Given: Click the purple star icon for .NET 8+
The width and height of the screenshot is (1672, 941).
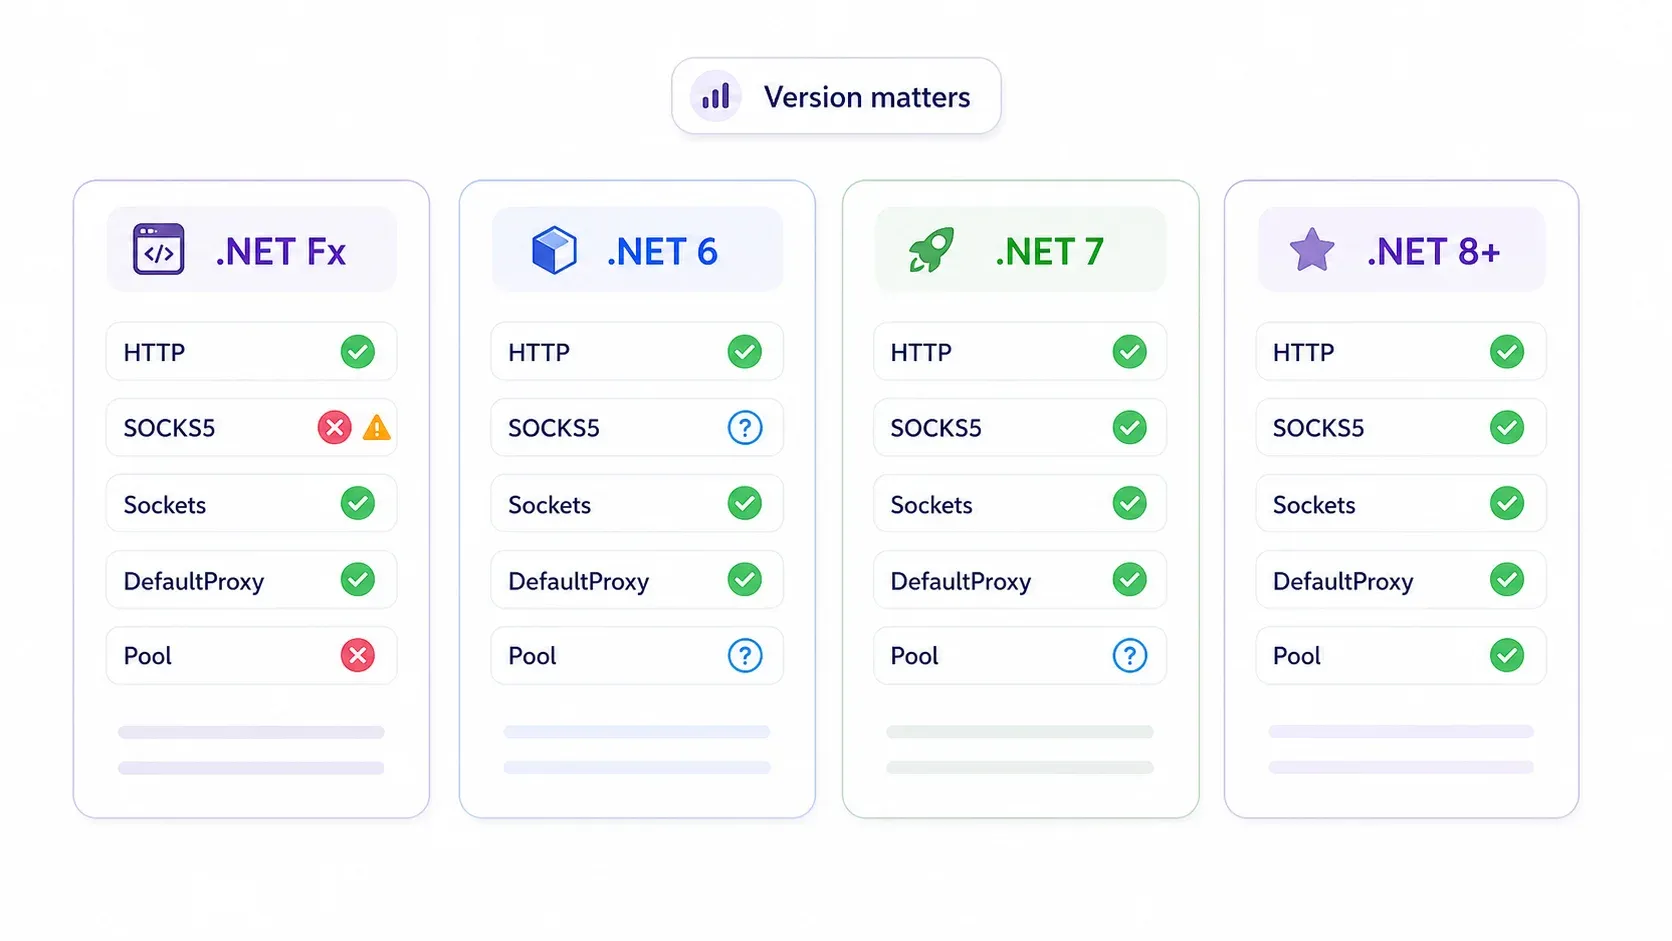Looking at the screenshot, I should click(1312, 250).
